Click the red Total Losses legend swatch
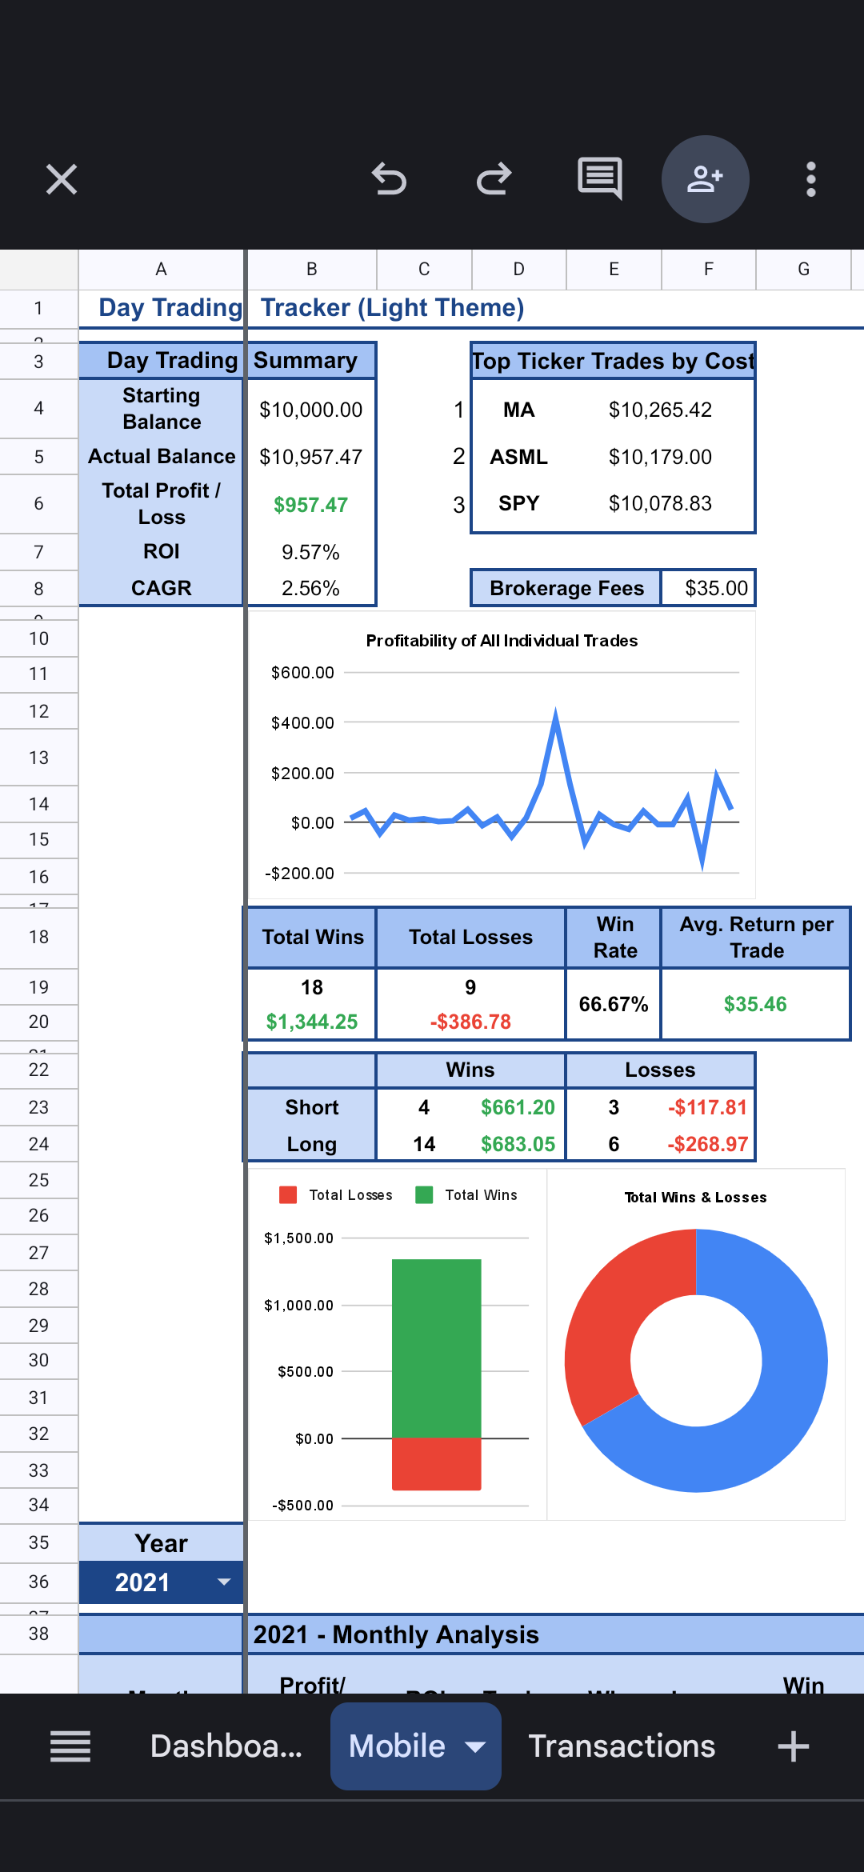The width and height of the screenshot is (864, 1872). [x=288, y=1195]
